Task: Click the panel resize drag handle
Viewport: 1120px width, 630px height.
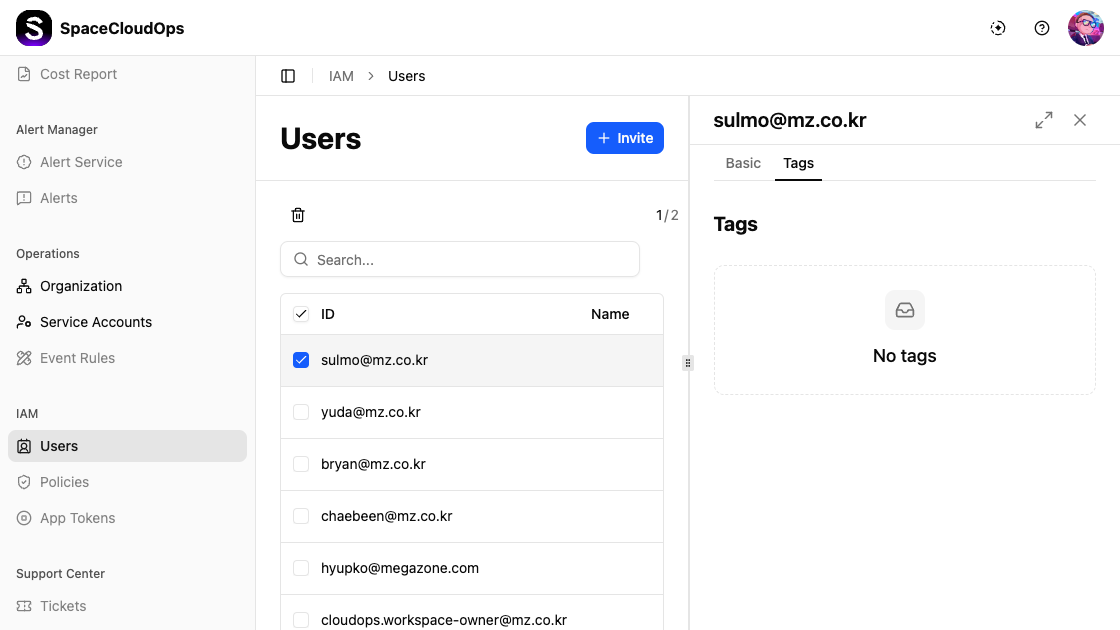Action: [688, 363]
